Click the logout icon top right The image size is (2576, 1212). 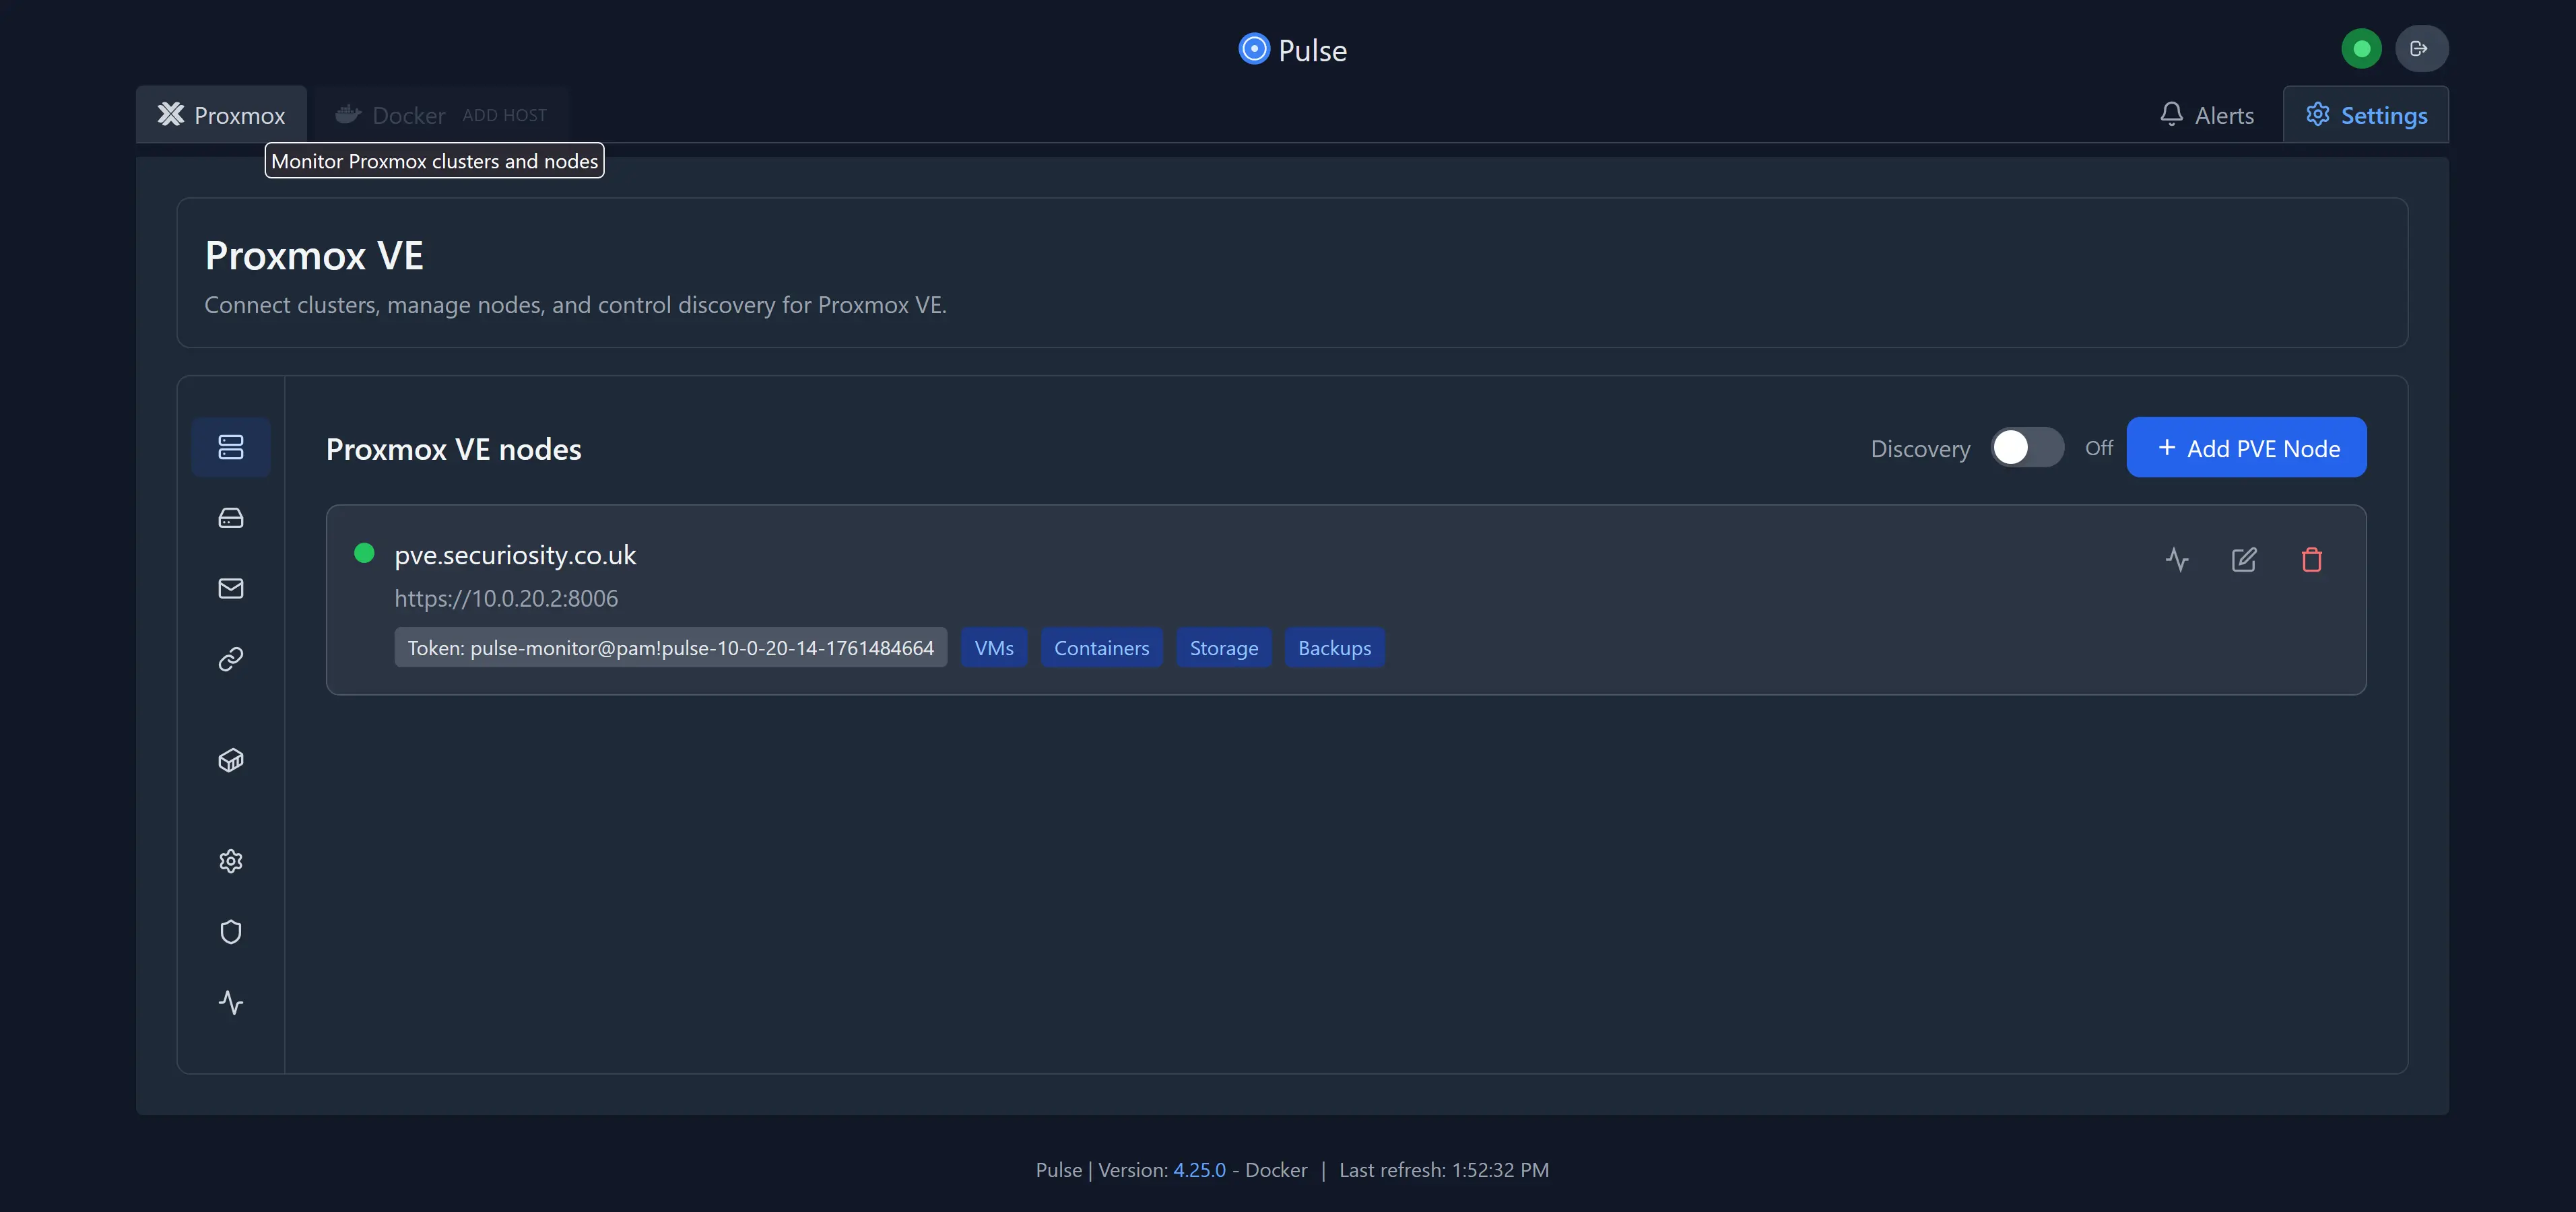2420,48
